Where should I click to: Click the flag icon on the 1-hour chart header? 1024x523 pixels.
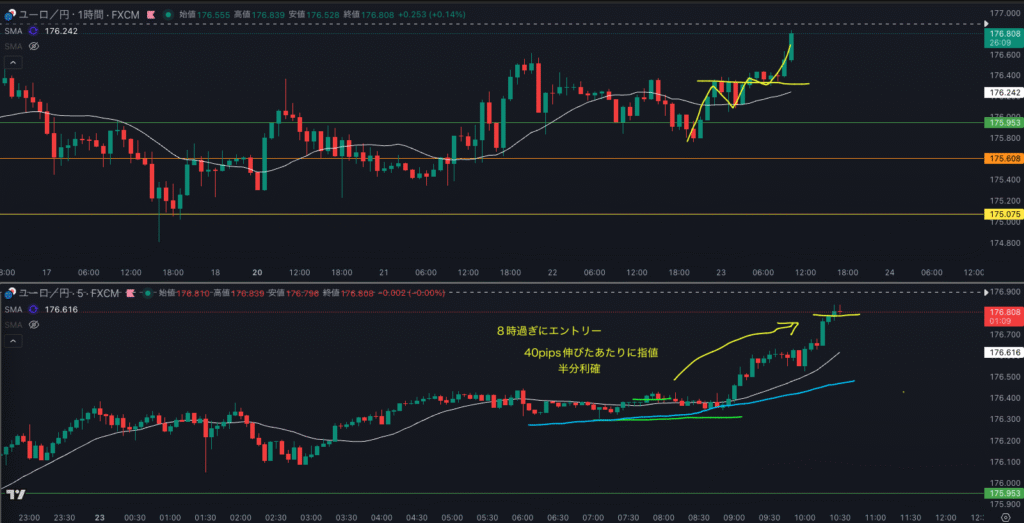click(x=150, y=16)
